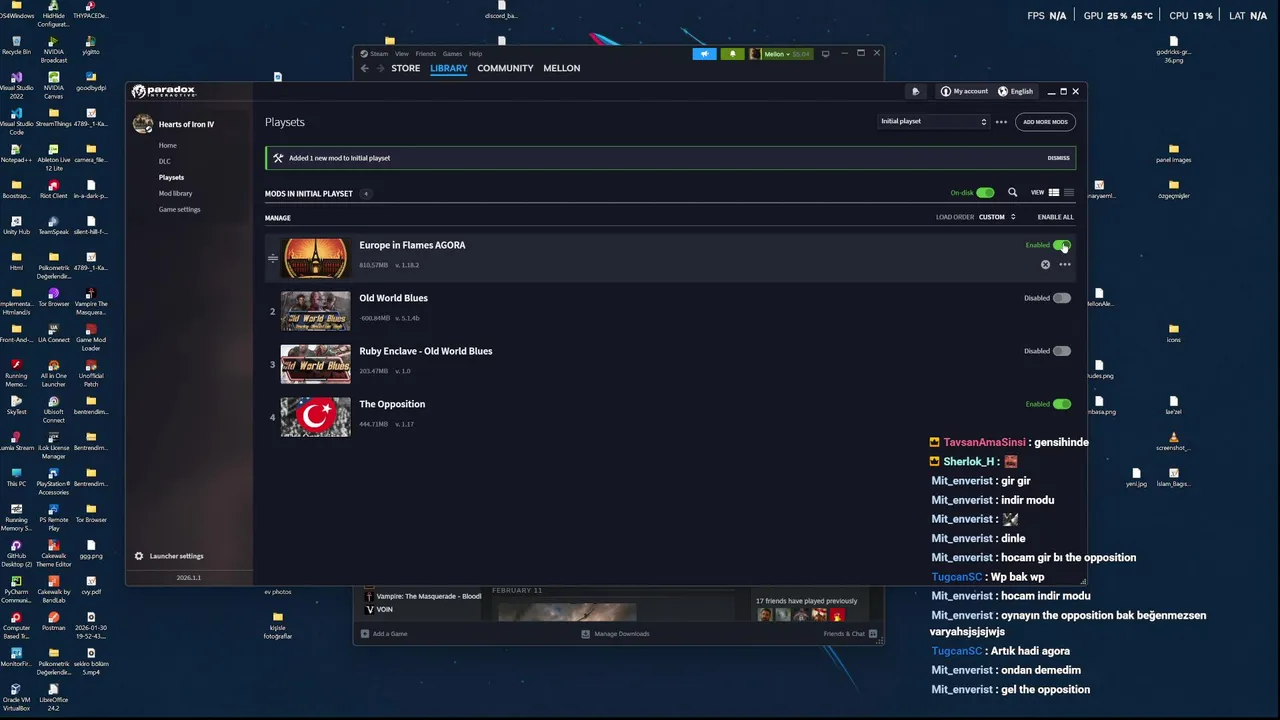Open Steam announcements megaphone button
This screenshot has width=1280, height=720.
pyautogui.click(x=704, y=54)
